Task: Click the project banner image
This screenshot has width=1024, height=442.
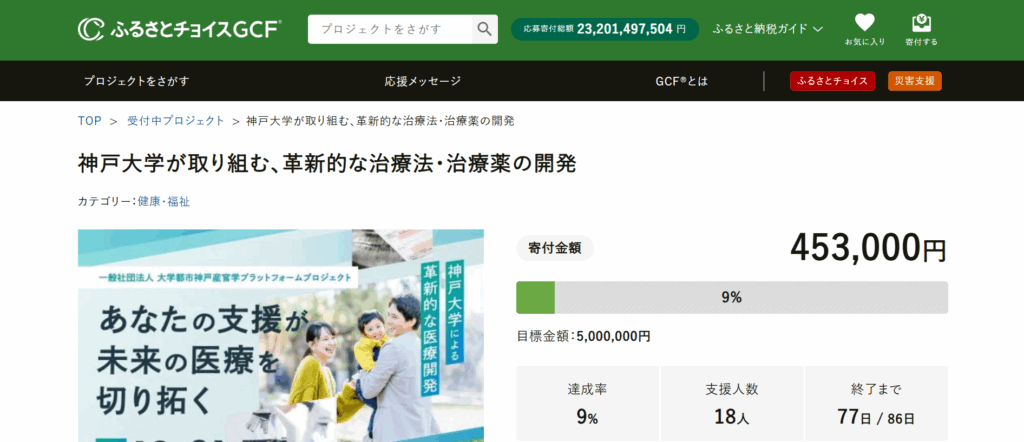Action: coord(281,335)
